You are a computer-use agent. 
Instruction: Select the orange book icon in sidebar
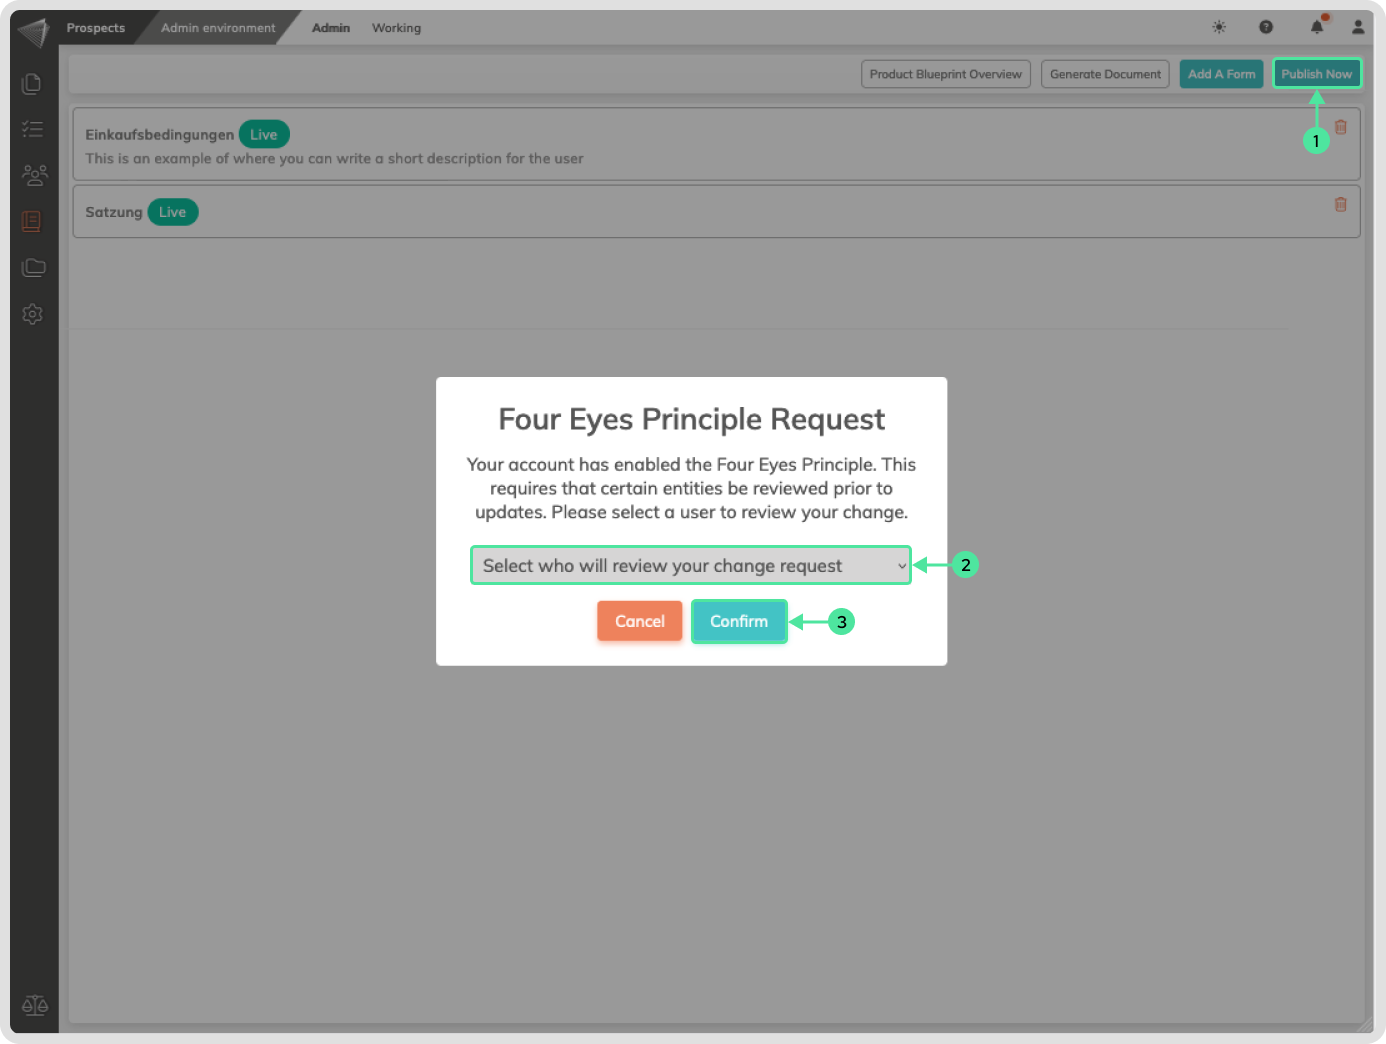pos(32,221)
